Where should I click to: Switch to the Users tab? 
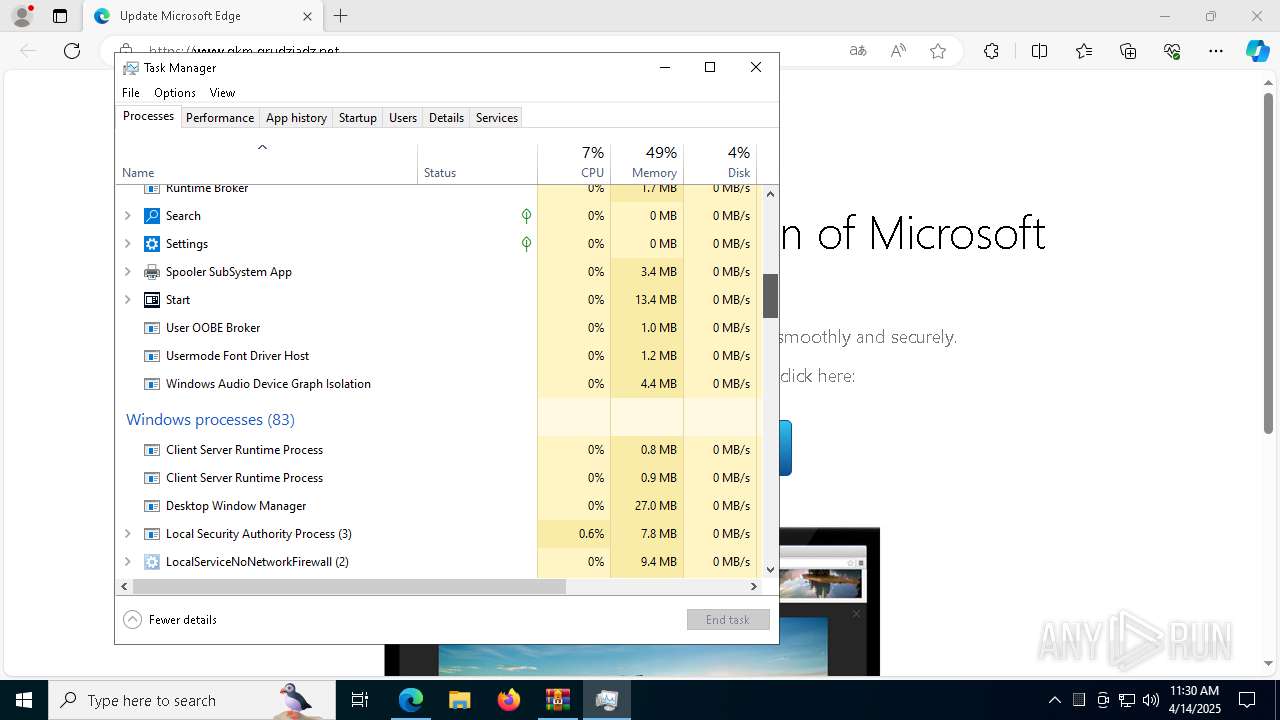(x=403, y=118)
